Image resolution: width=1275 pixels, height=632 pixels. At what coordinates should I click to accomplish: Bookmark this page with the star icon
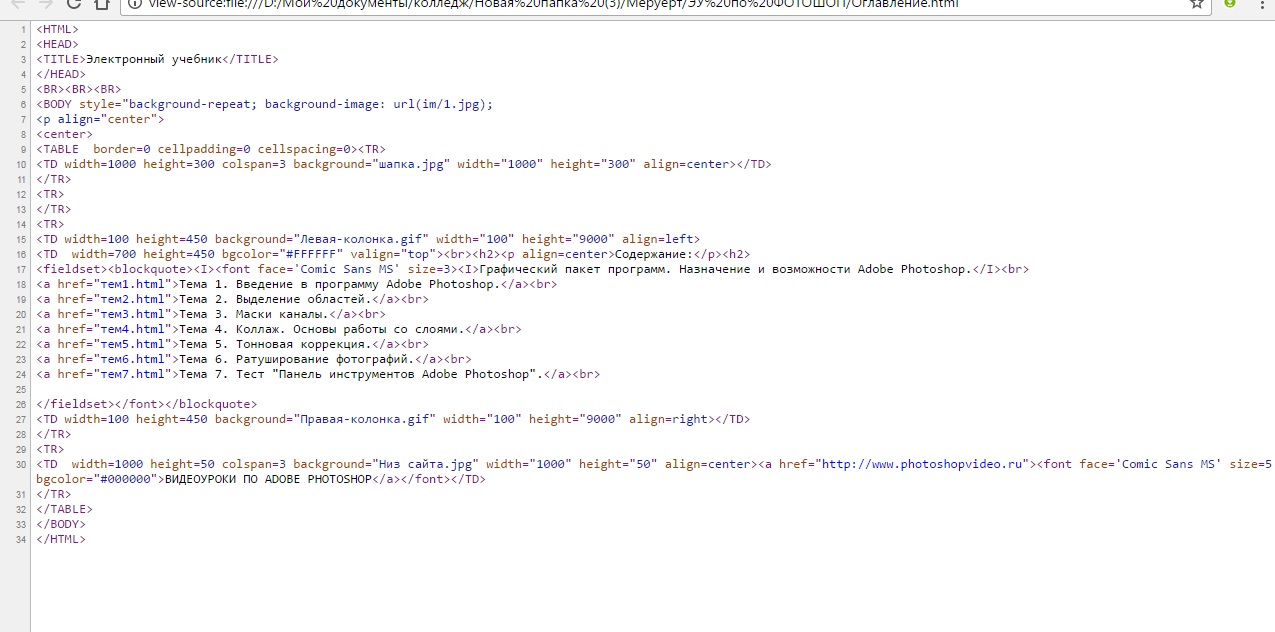point(1197,4)
